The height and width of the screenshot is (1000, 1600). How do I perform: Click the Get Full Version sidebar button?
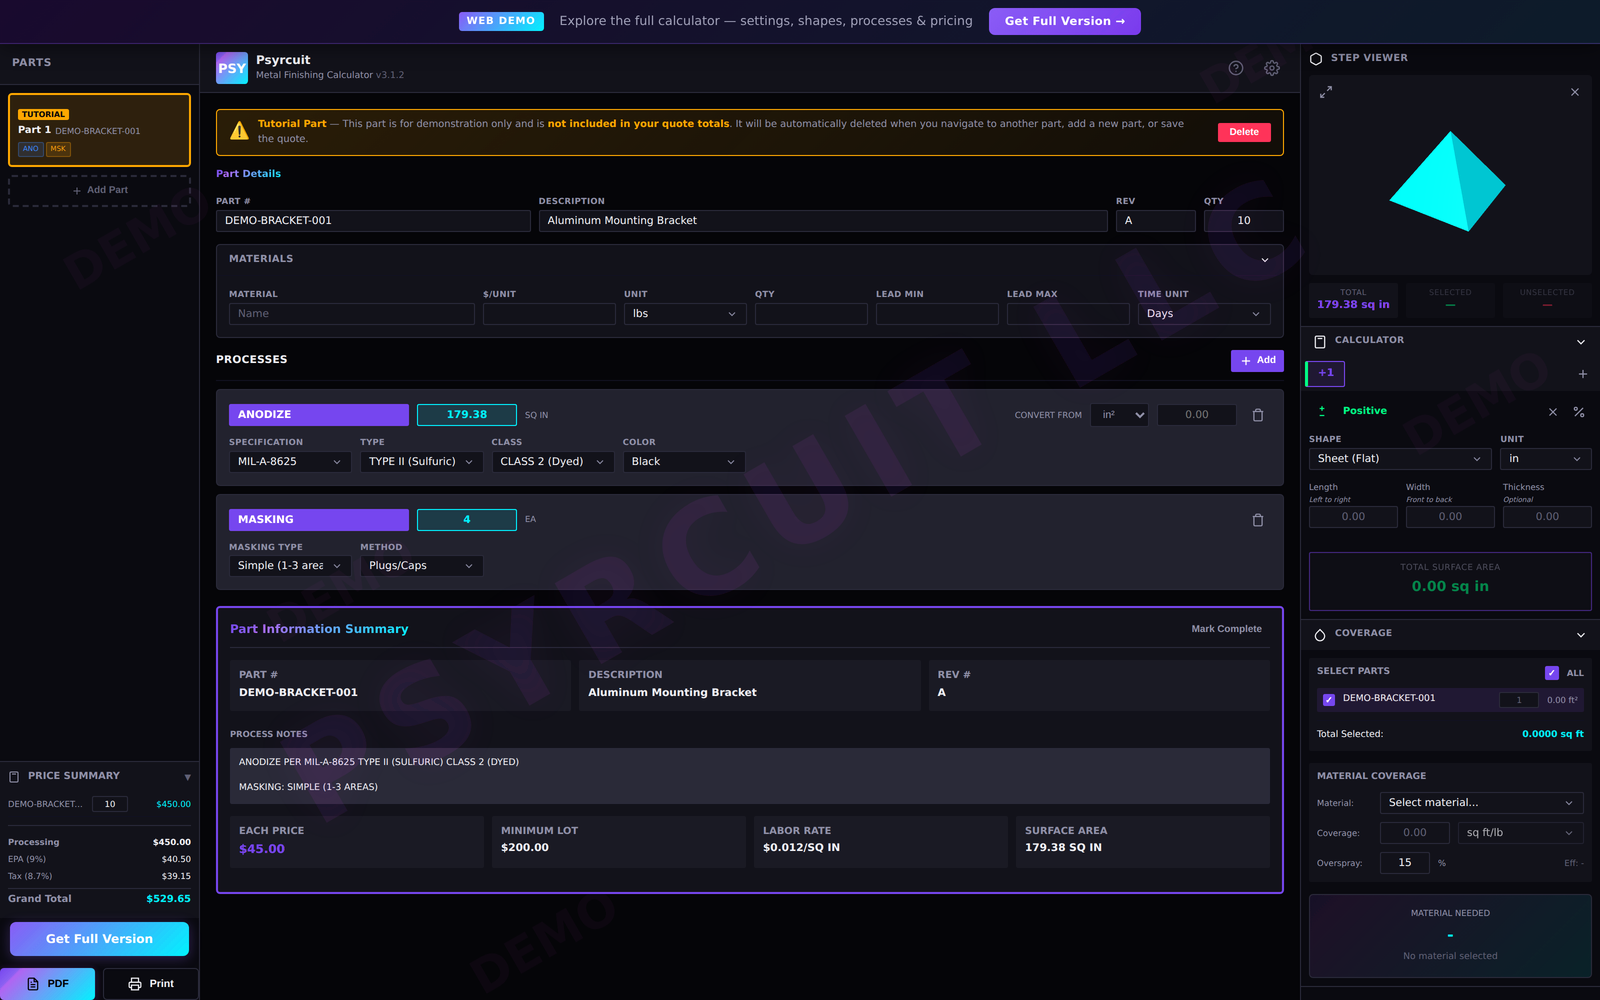pyautogui.click(x=99, y=939)
